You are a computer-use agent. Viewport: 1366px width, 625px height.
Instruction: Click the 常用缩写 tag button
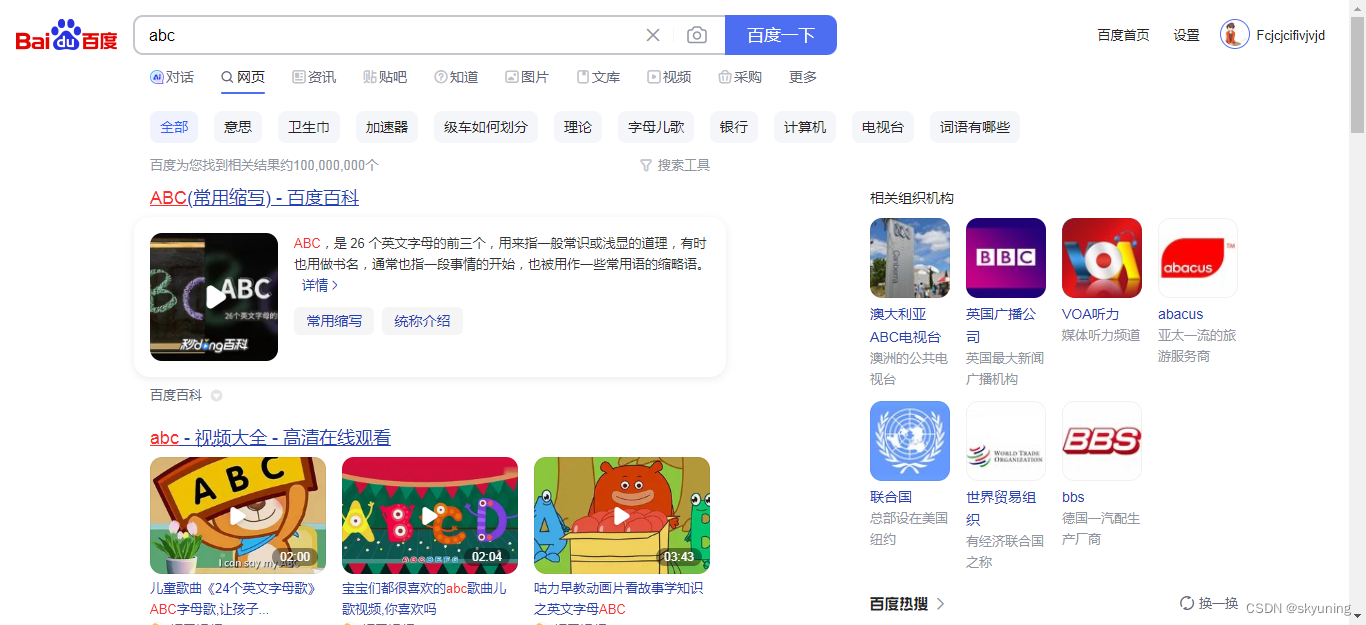334,321
